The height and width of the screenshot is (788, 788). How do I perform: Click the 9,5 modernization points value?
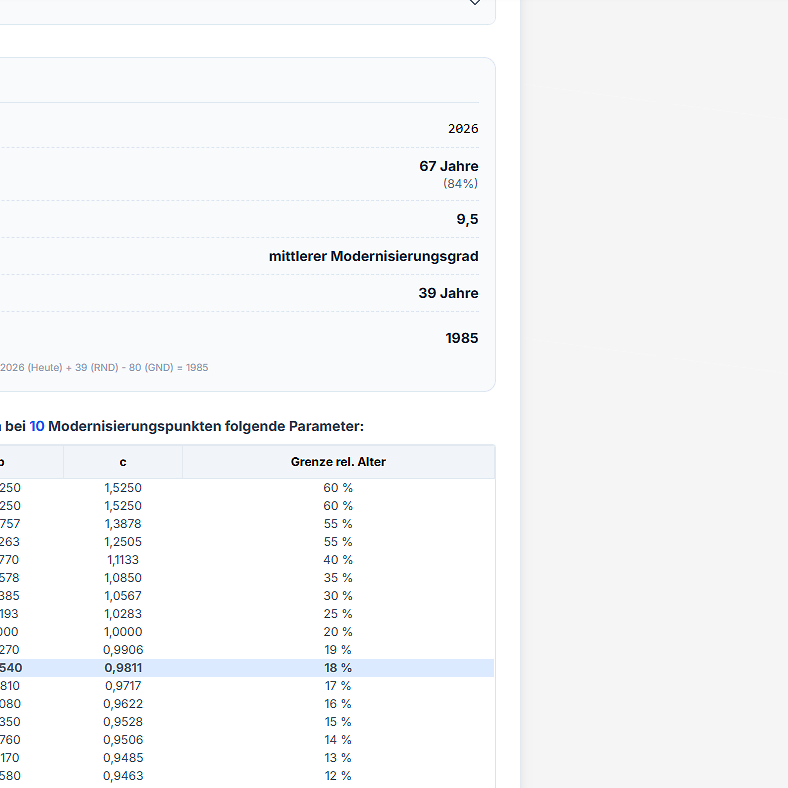467,219
